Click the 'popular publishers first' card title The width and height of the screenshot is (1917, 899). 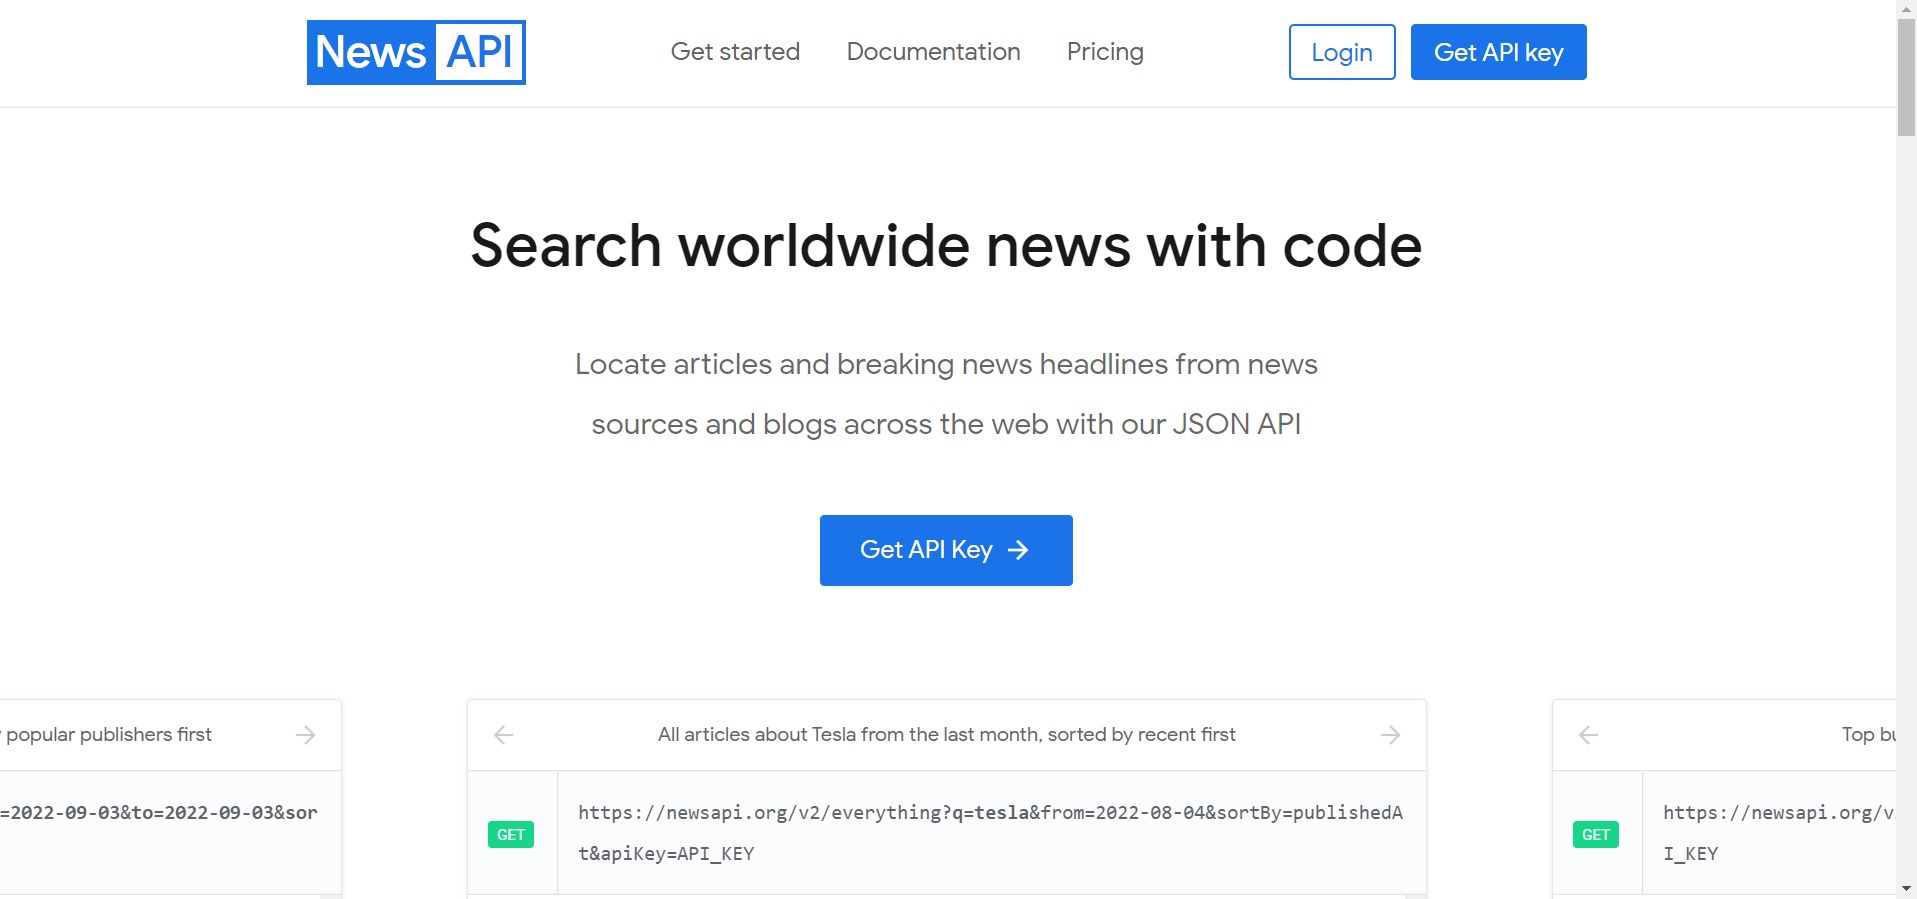[x=106, y=734]
